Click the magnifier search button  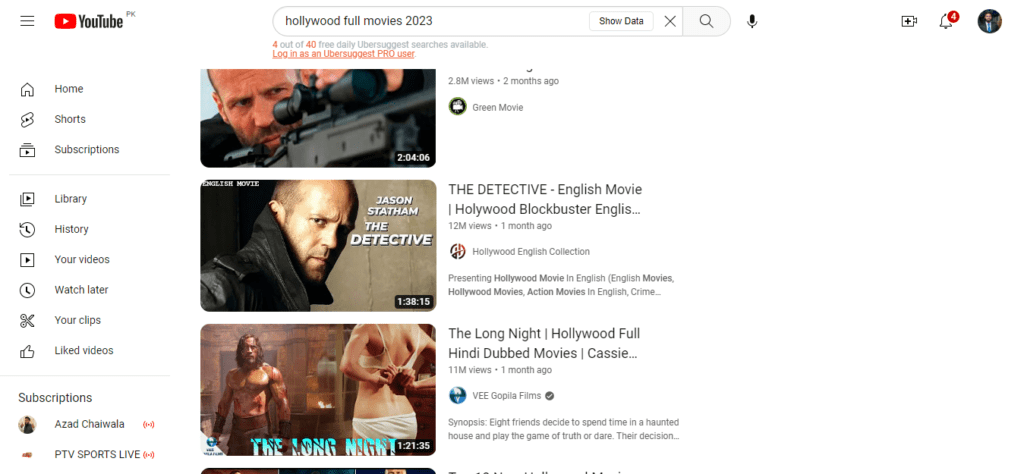(x=706, y=21)
